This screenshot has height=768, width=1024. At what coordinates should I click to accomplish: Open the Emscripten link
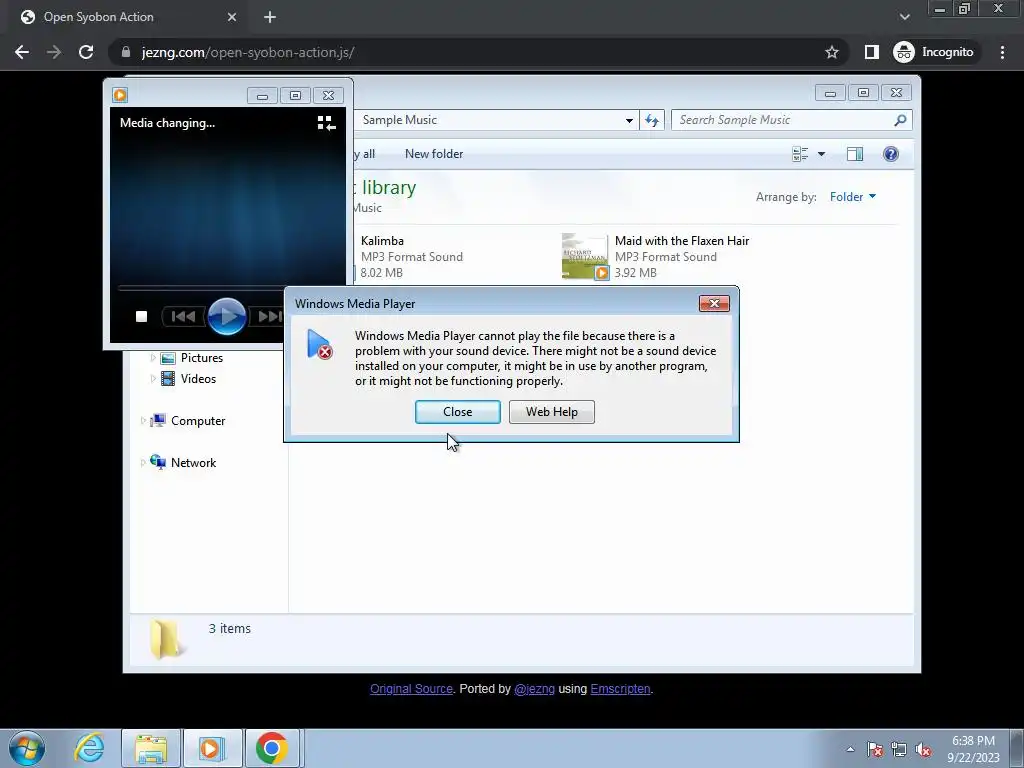point(620,689)
